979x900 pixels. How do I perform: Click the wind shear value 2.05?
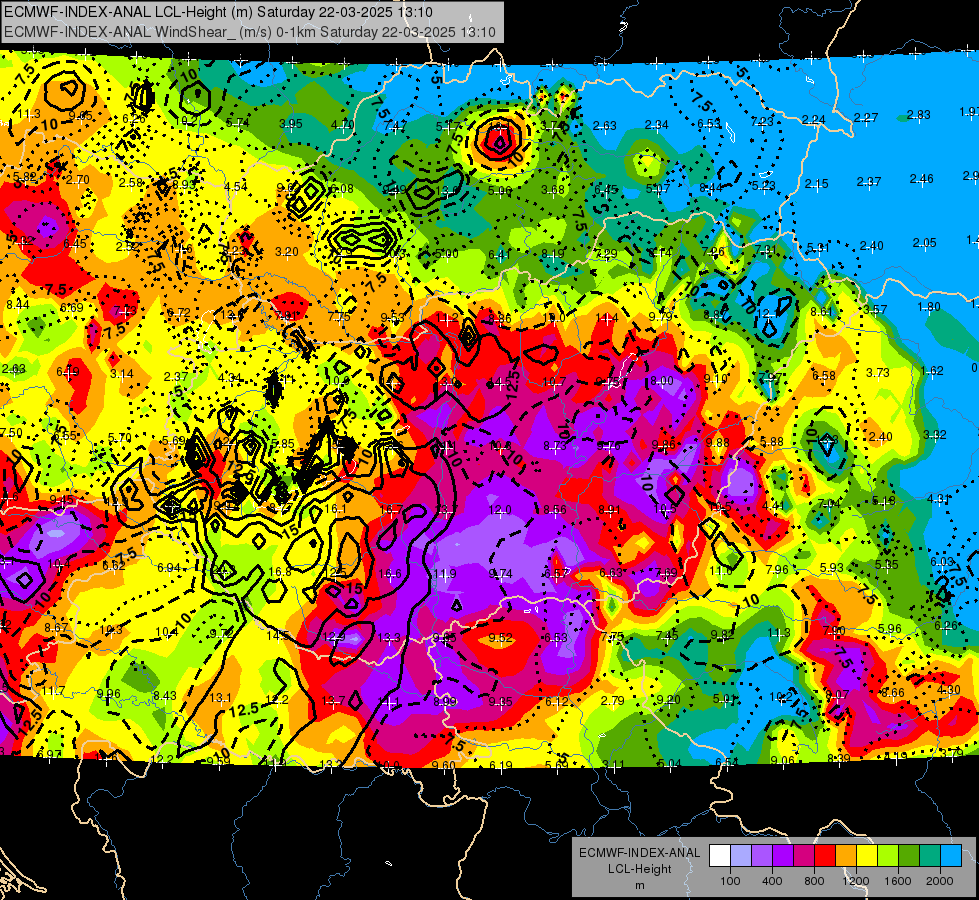click(x=924, y=242)
